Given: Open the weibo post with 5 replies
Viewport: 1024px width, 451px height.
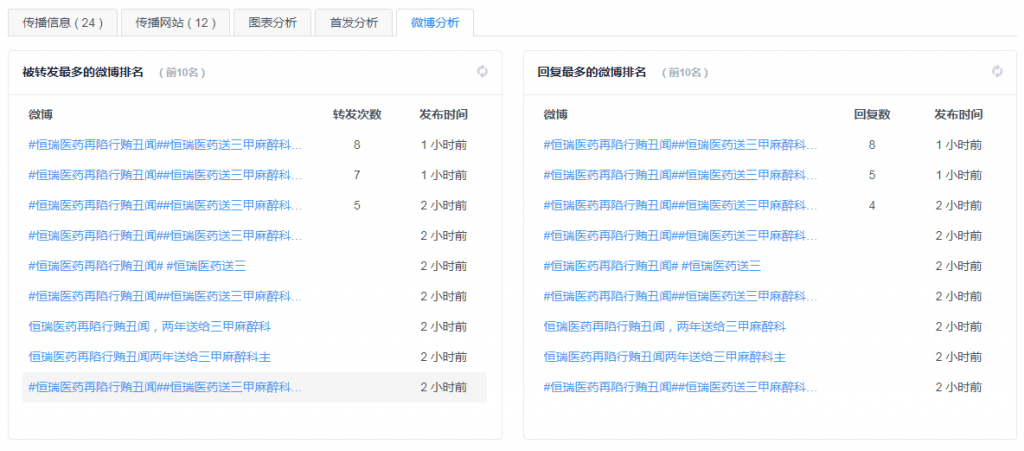Looking at the screenshot, I should pos(680,175).
